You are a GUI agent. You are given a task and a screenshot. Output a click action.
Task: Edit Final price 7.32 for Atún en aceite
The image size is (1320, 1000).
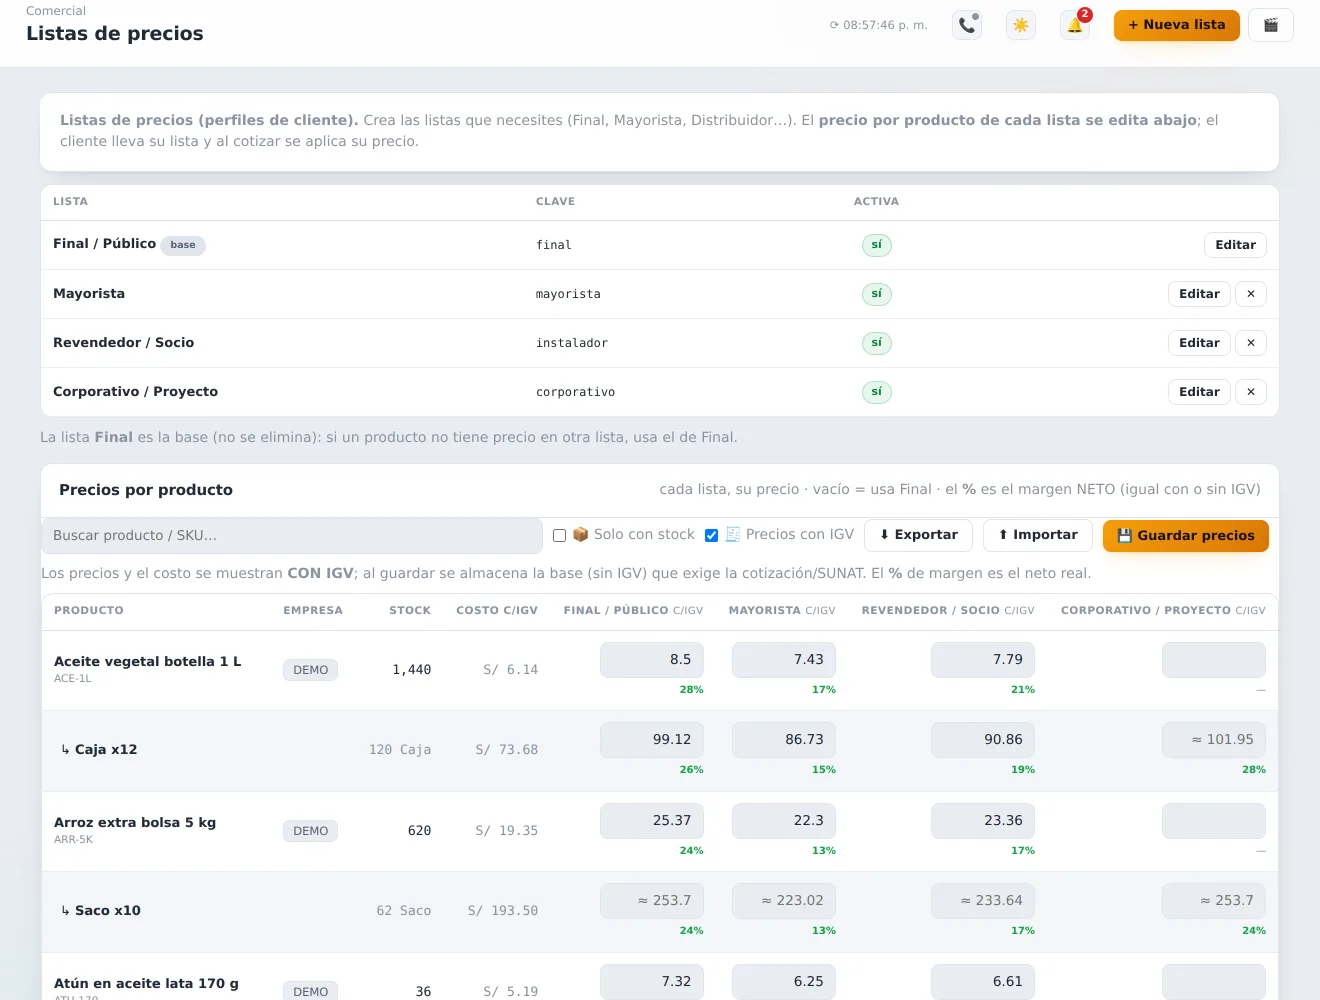click(652, 982)
